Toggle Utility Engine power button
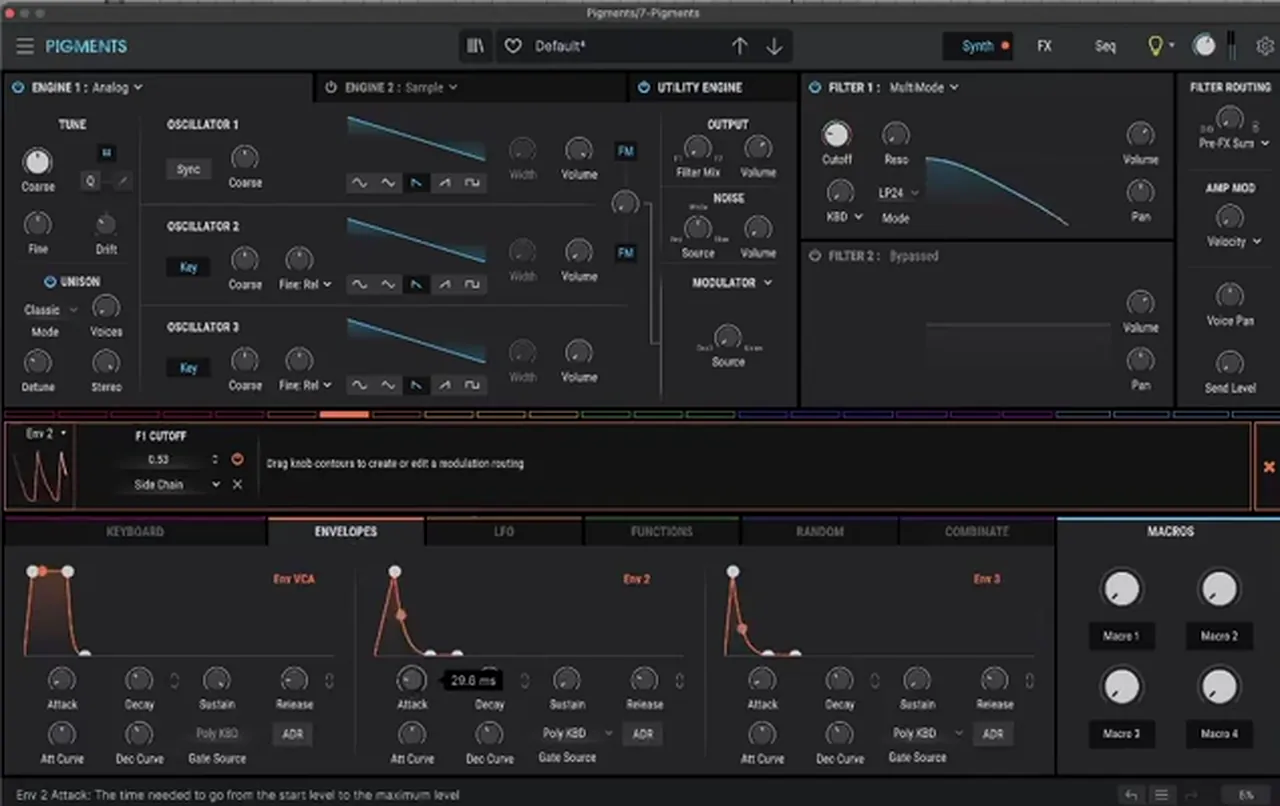Image resolution: width=1280 pixels, height=806 pixels. click(643, 88)
